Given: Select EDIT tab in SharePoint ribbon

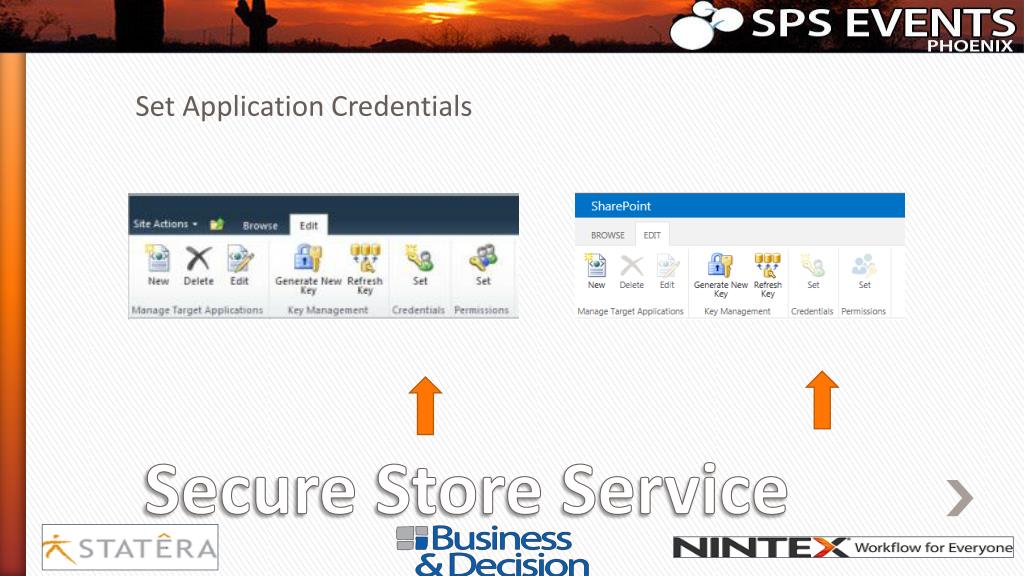Looking at the screenshot, I should 652,235.
